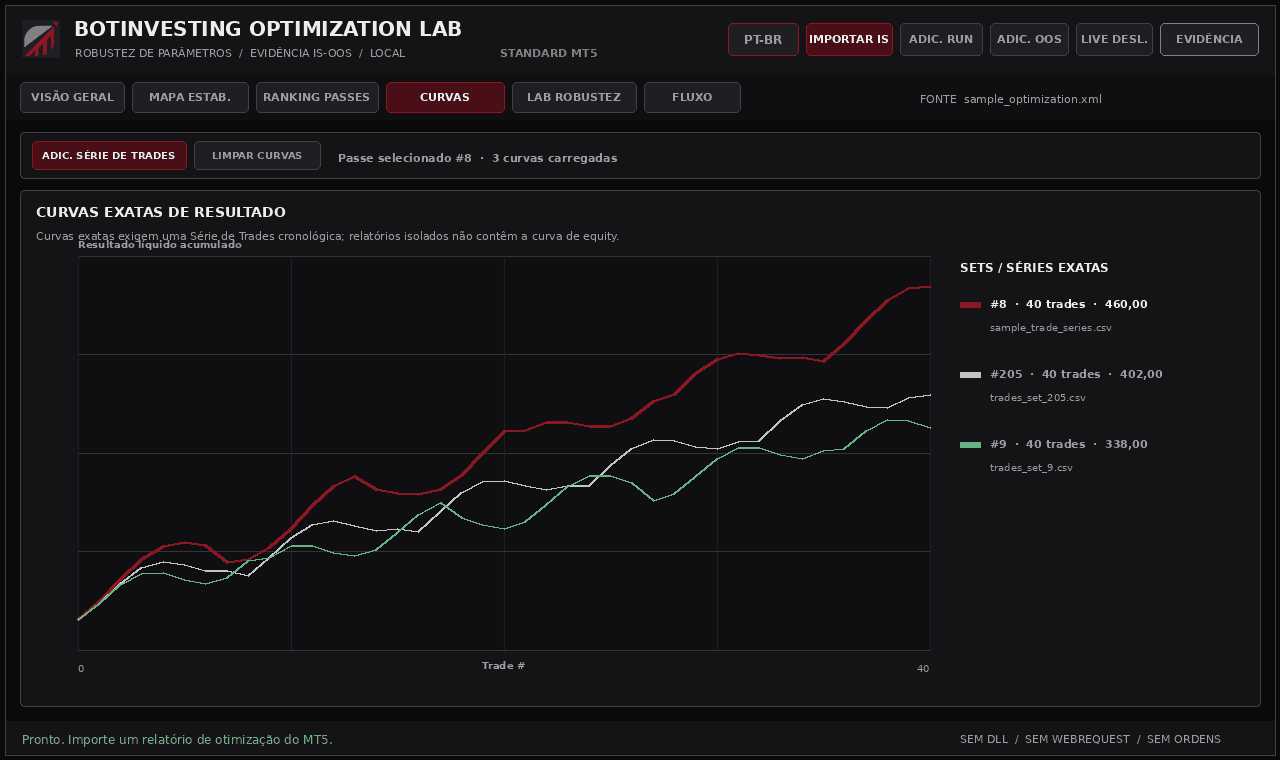Select legend entry #205 · 40 trades · 402,00
The image size is (1280, 760).
(1076, 375)
